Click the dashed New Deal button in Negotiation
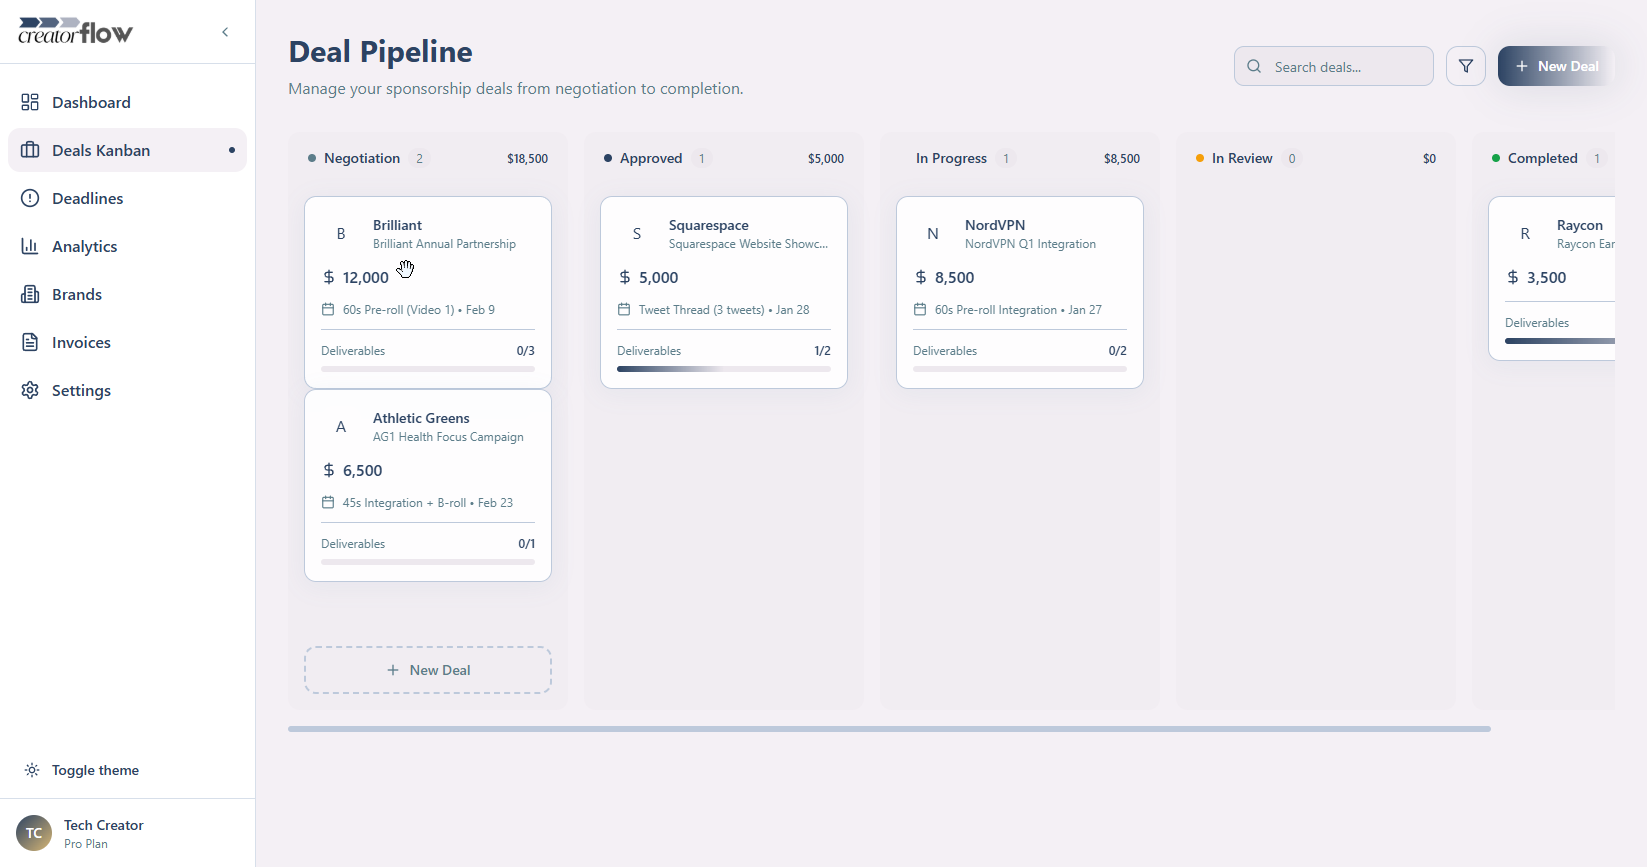The height and width of the screenshot is (867, 1647). (428, 670)
